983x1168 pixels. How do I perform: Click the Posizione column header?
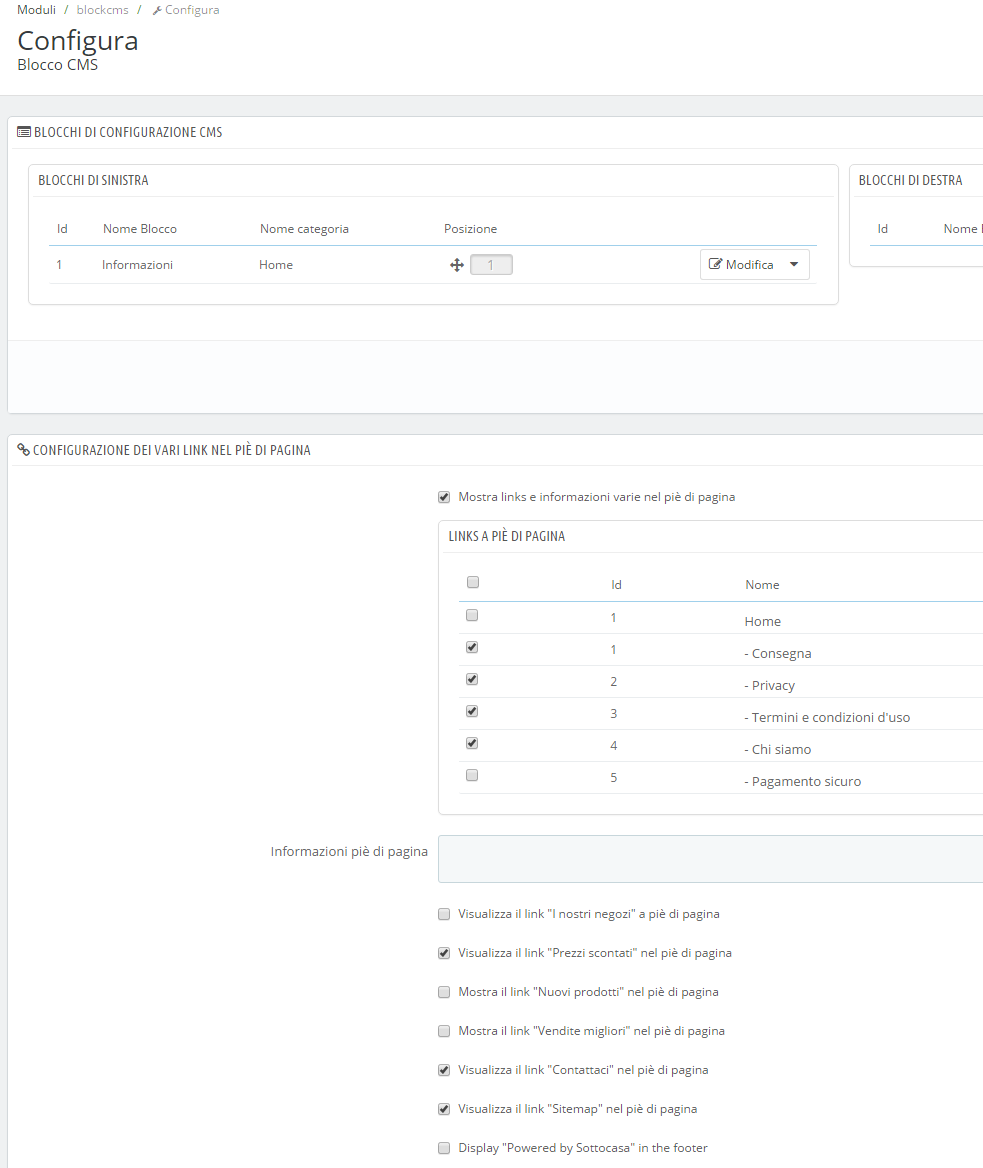(471, 229)
